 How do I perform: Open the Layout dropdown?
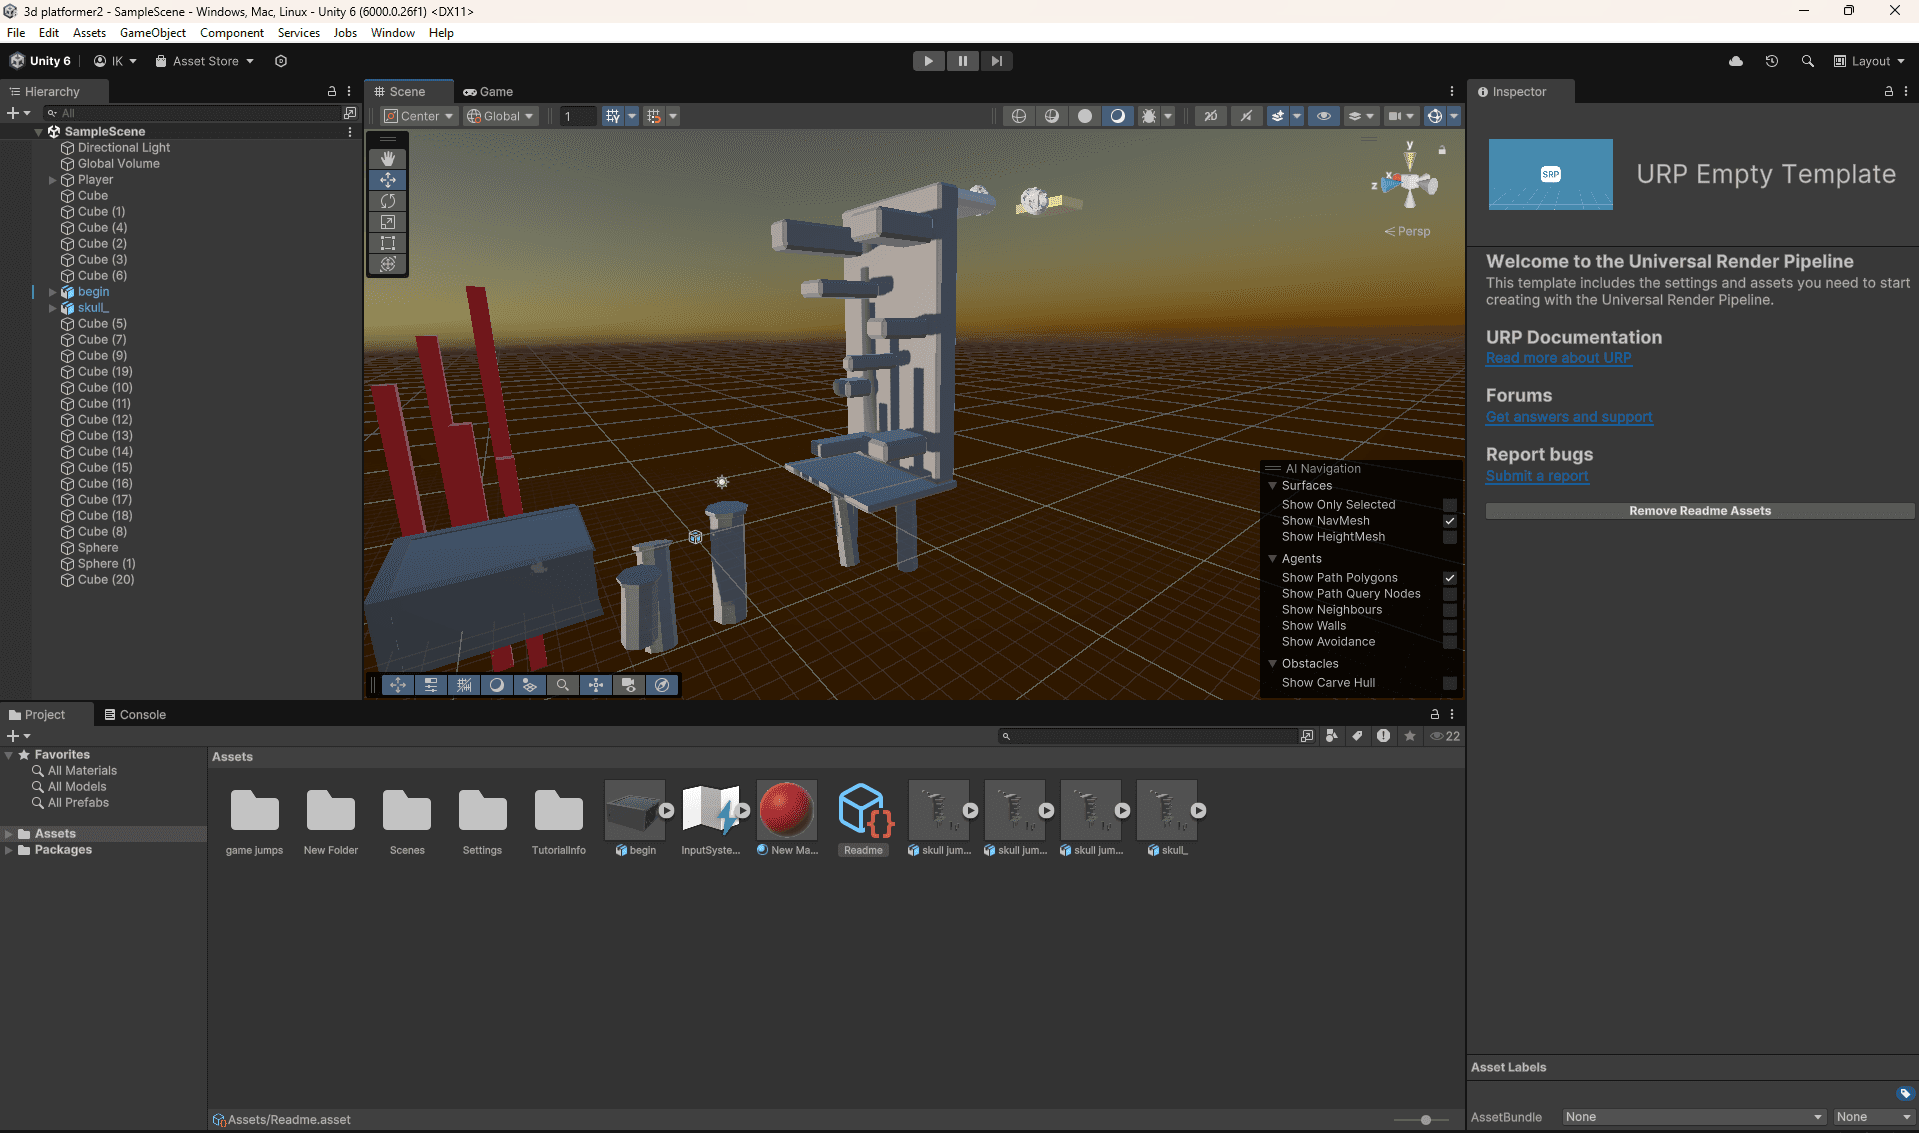[x=1869, y=61]
